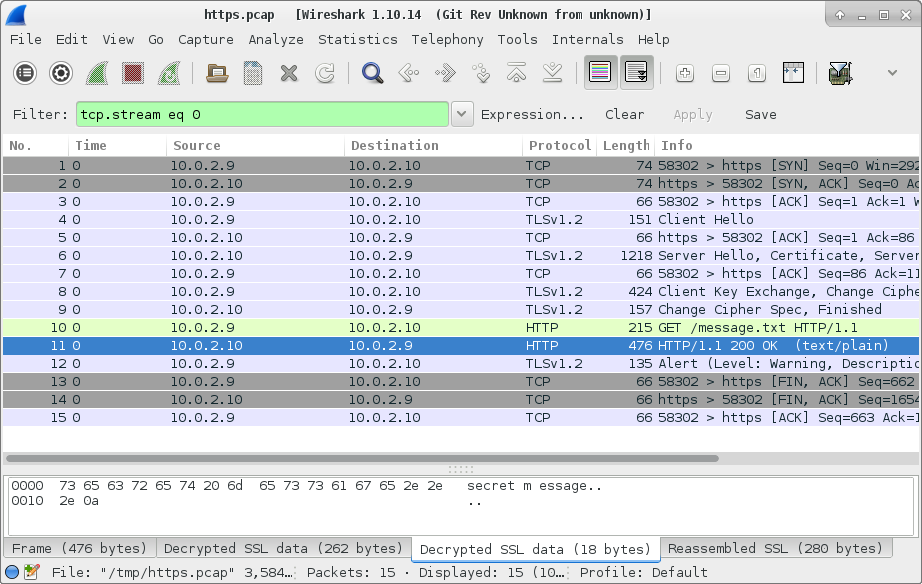This screenshot has height=584, width=922.
Task: Zoom out on packet text
Action: tap(720, 74)
